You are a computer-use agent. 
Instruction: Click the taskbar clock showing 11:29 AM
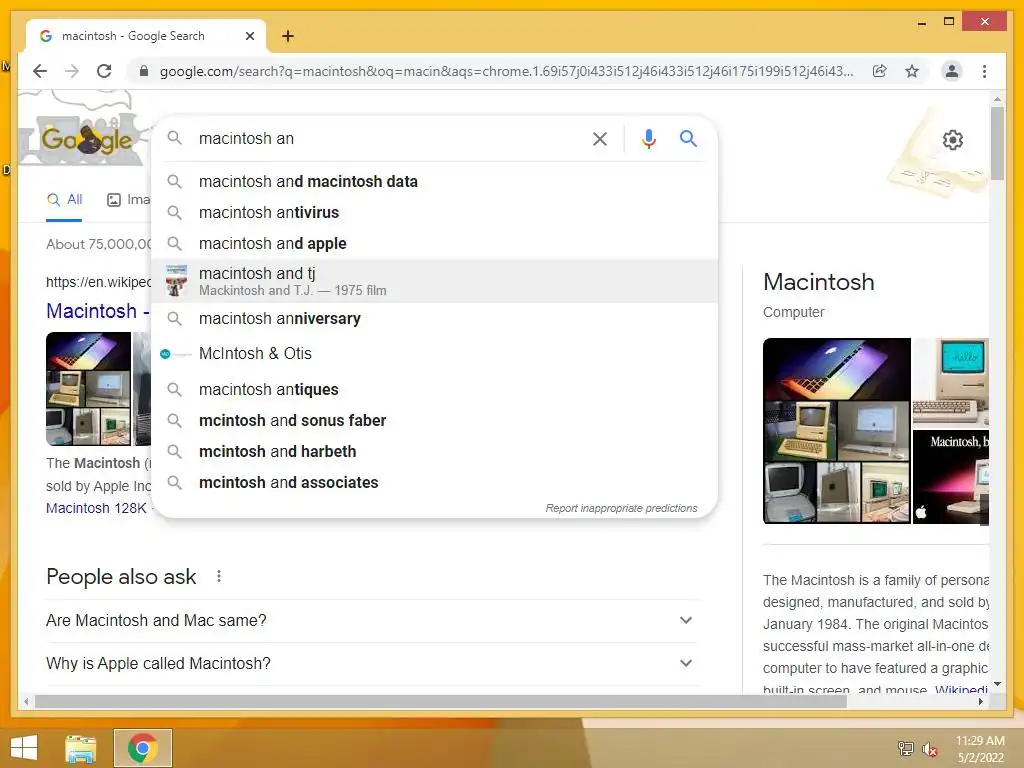point(980,748)
